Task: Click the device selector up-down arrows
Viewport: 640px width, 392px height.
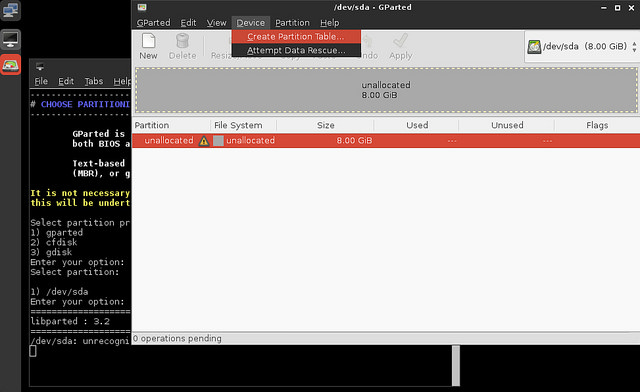Action: (634, 47)
